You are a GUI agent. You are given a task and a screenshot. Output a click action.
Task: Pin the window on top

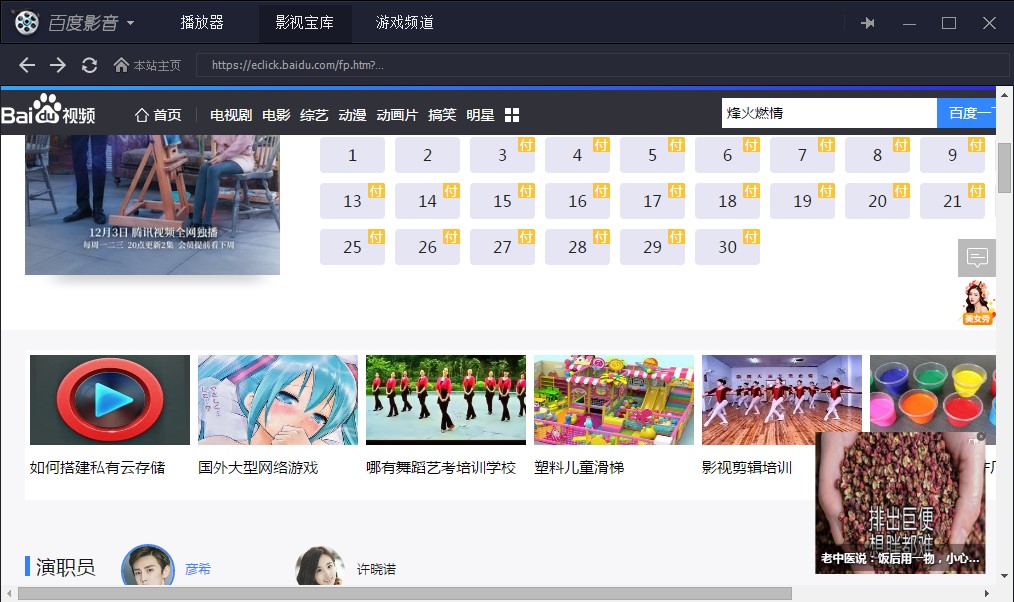[x=868, y=23]
